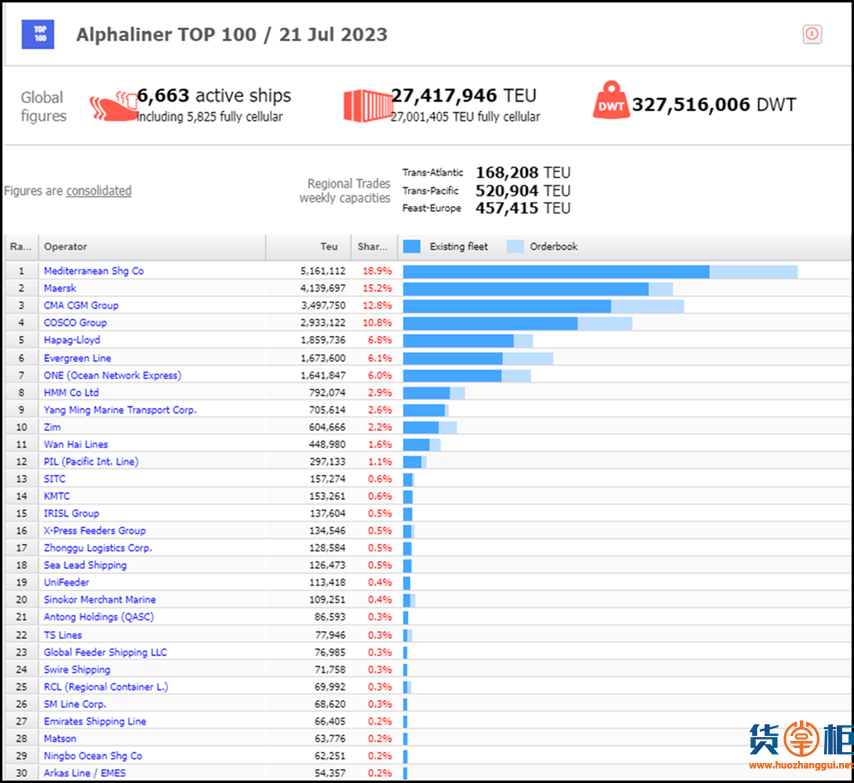Click the '327,516,006 DWT' figure
The image size is (854, 783).
714,105
